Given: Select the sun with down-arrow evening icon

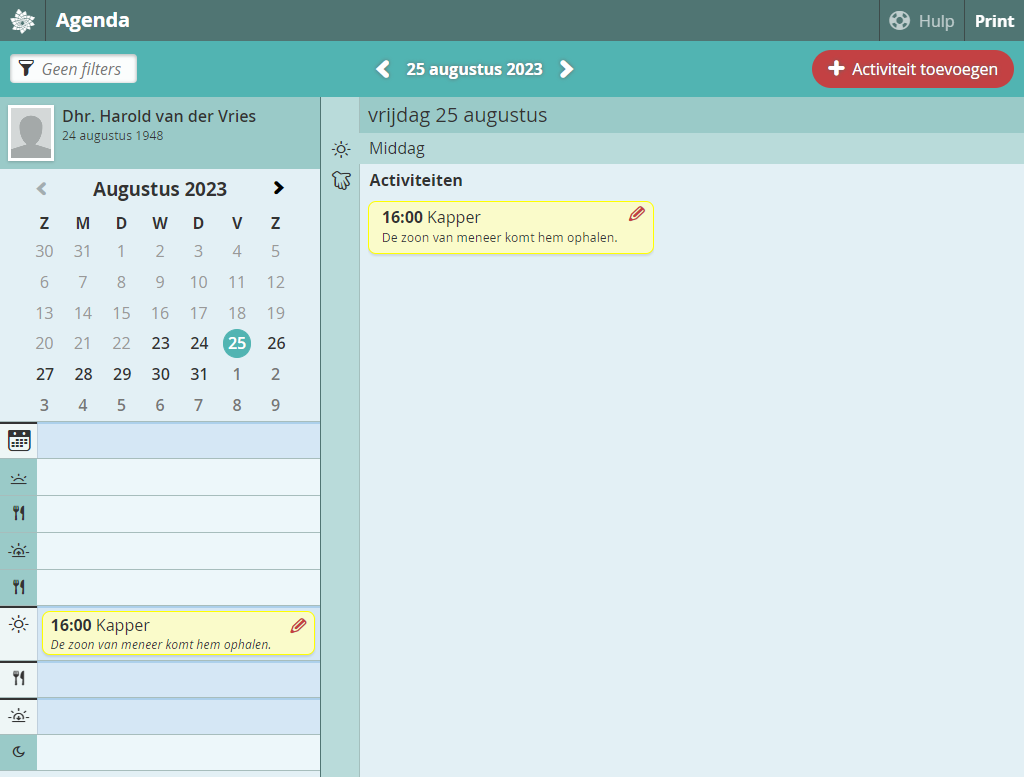Looking at the screenshot, I should (19, 715).
